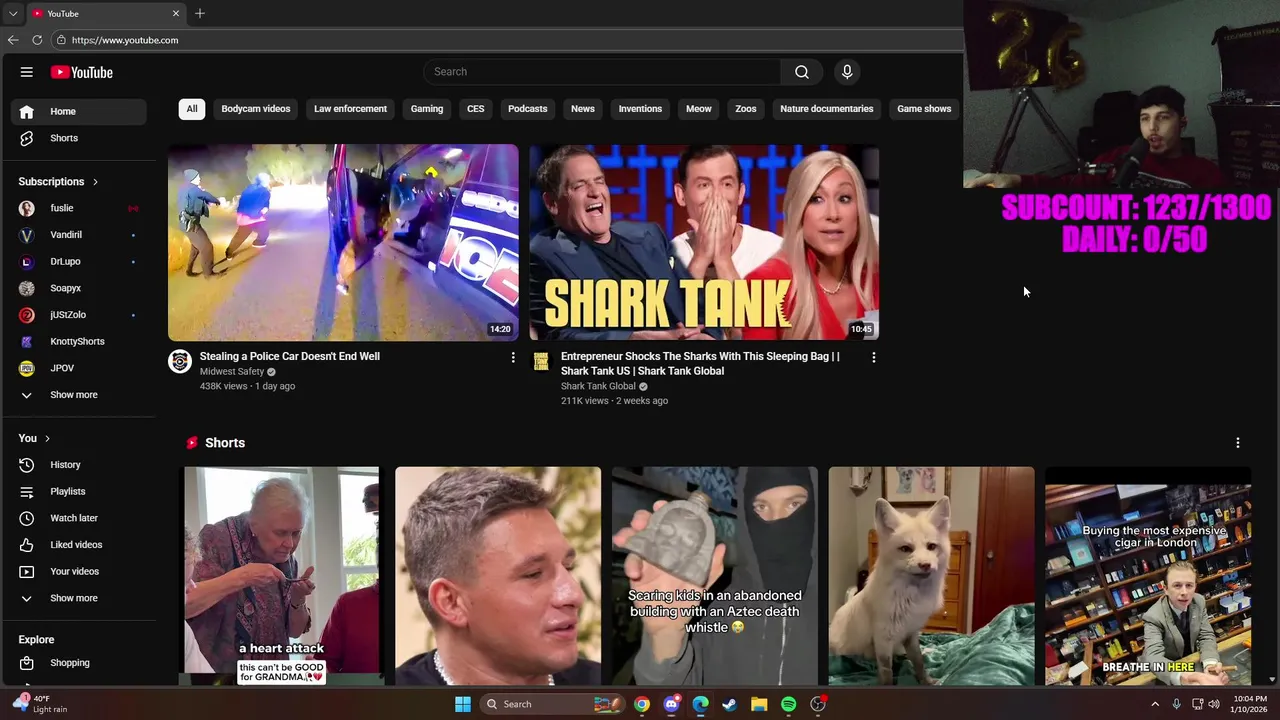Select Bodycam videos filter chip

[256, 109]
